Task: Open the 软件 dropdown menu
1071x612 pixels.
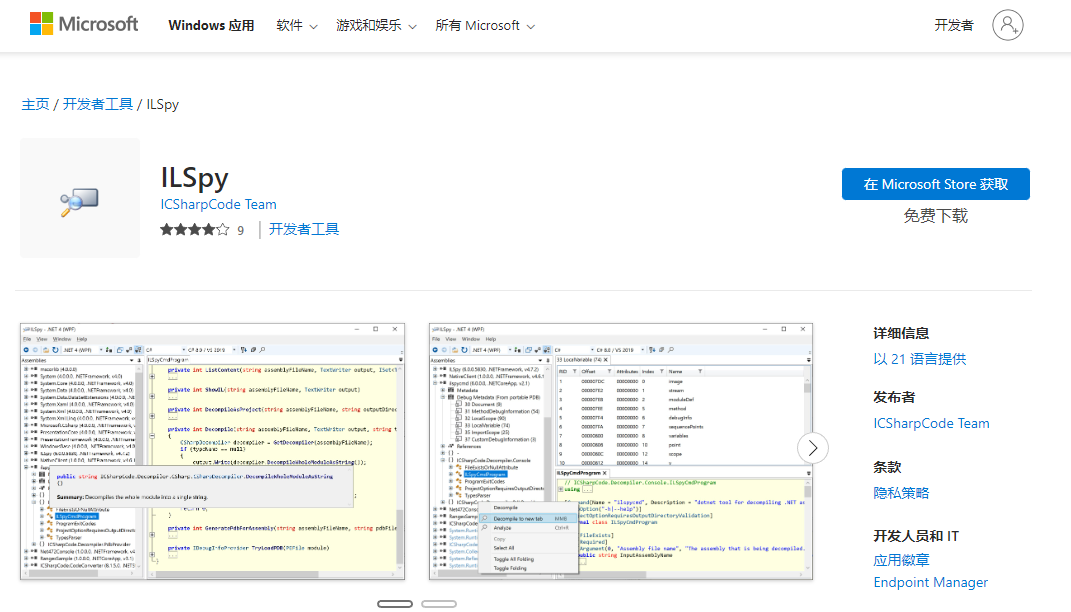Action: (x=295, y=25)
